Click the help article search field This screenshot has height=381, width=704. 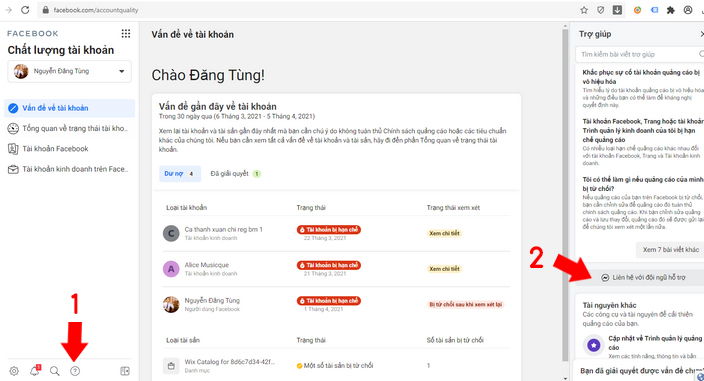tap(640, 54)
